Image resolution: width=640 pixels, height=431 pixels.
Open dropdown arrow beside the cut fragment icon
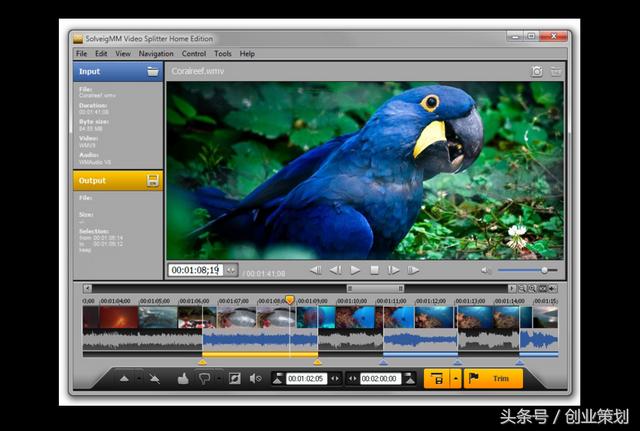[218, 379]
